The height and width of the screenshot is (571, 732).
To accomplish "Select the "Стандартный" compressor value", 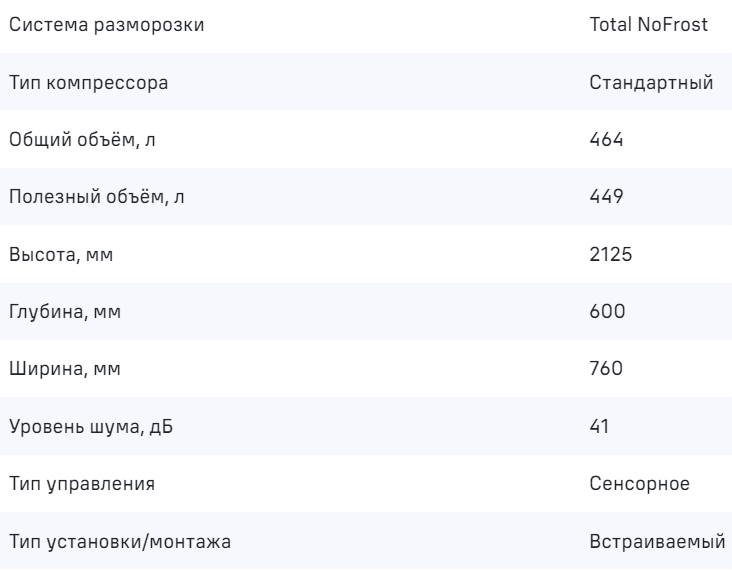I will [x=652, y=82].
